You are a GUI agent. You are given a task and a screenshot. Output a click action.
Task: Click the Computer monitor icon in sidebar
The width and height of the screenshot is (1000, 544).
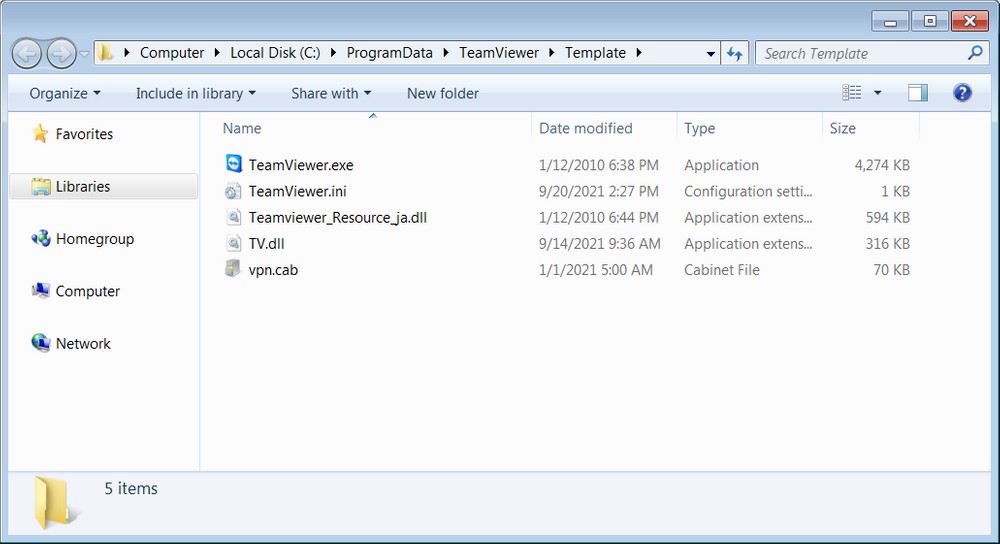tap(41, 291)
